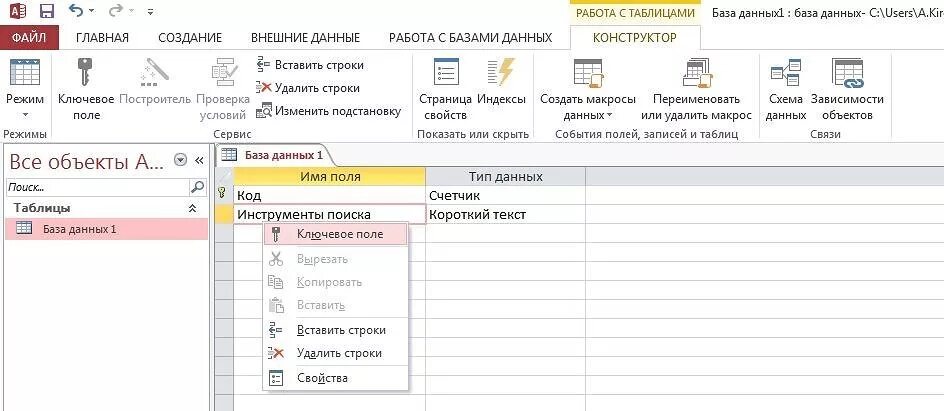Customize the Quick Access Toolbar

[151, 11]
